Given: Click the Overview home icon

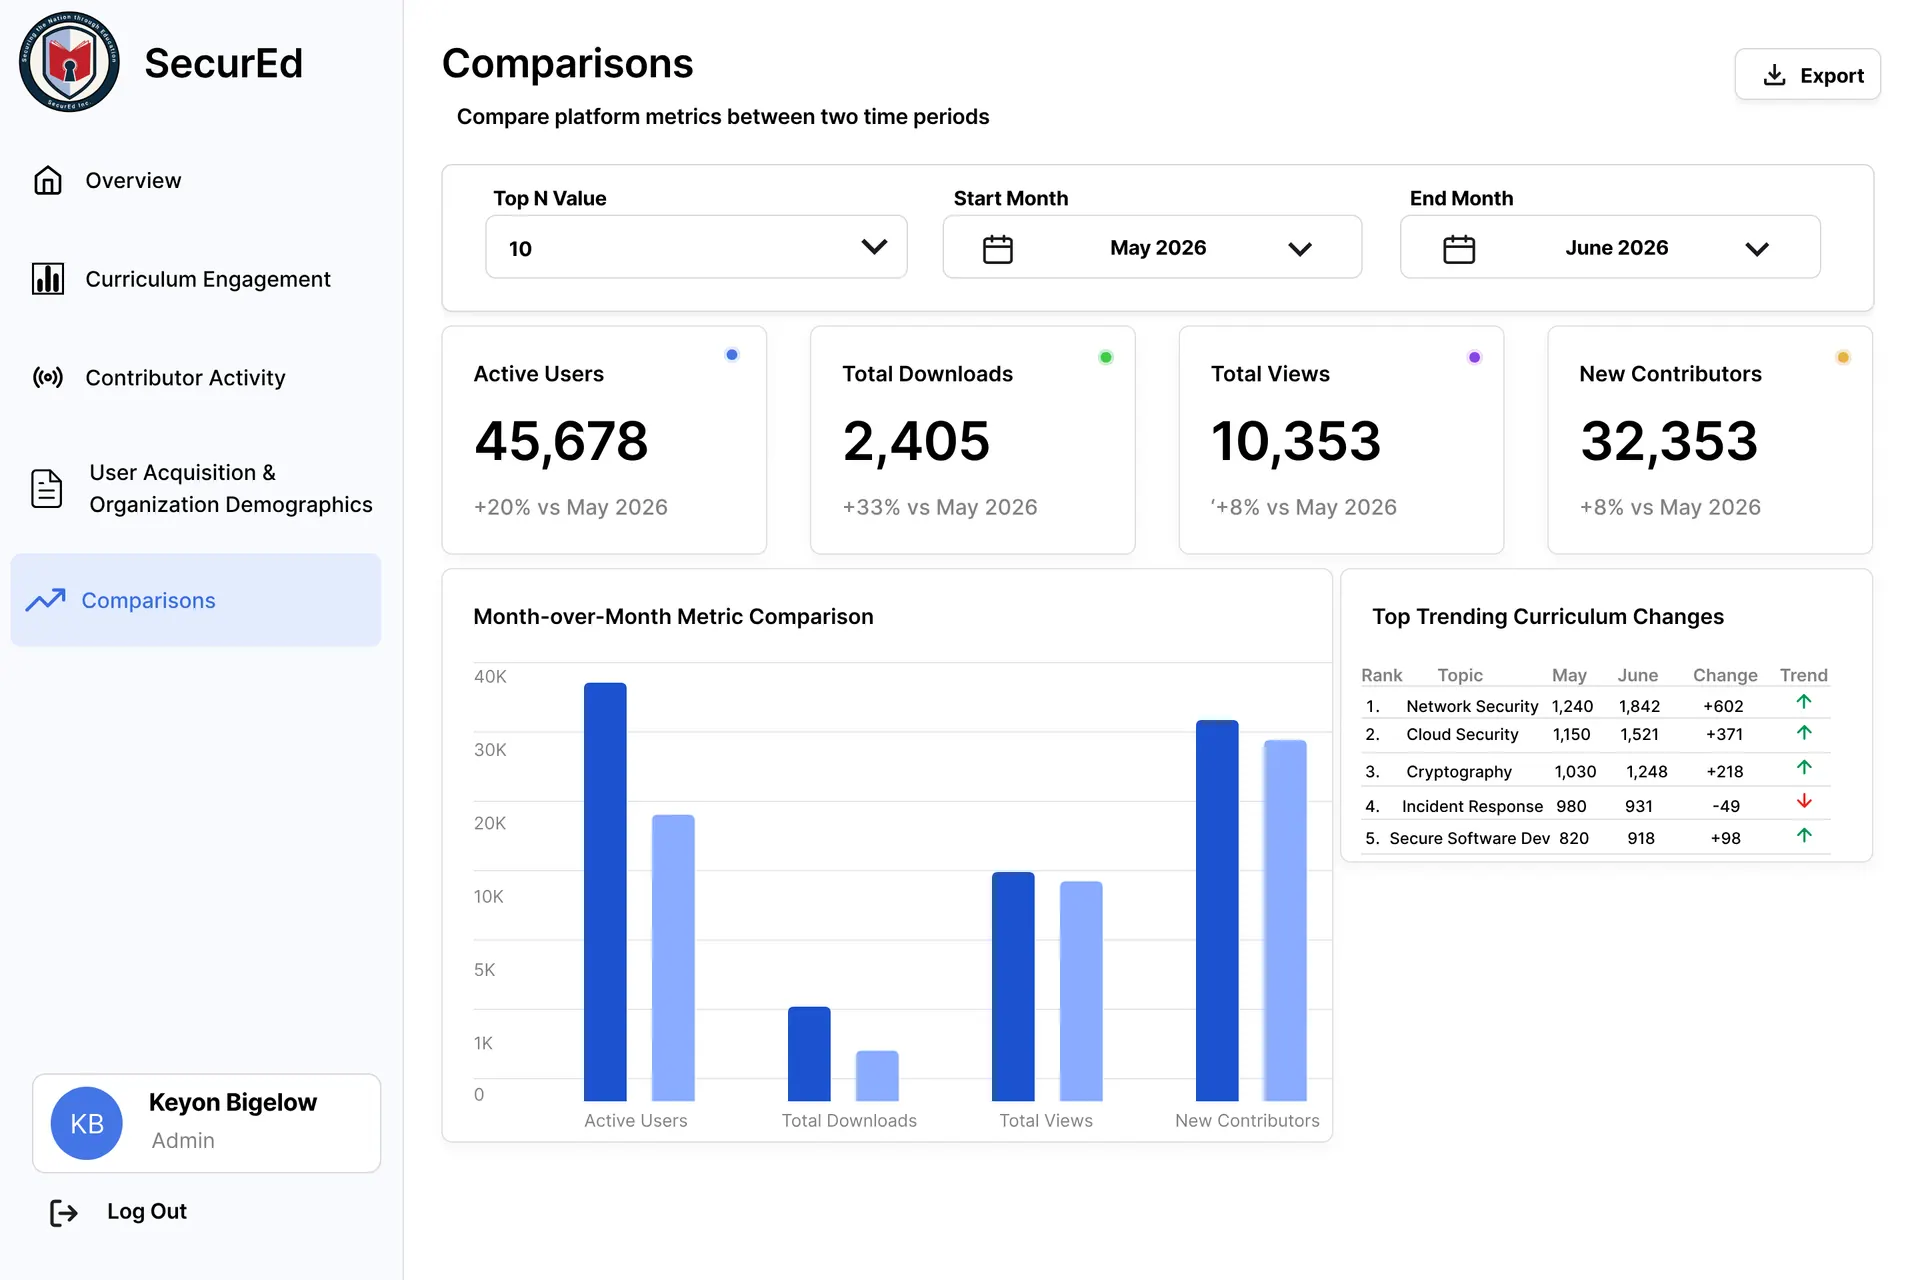Looking at the screenshot, I should click(48, 180).
